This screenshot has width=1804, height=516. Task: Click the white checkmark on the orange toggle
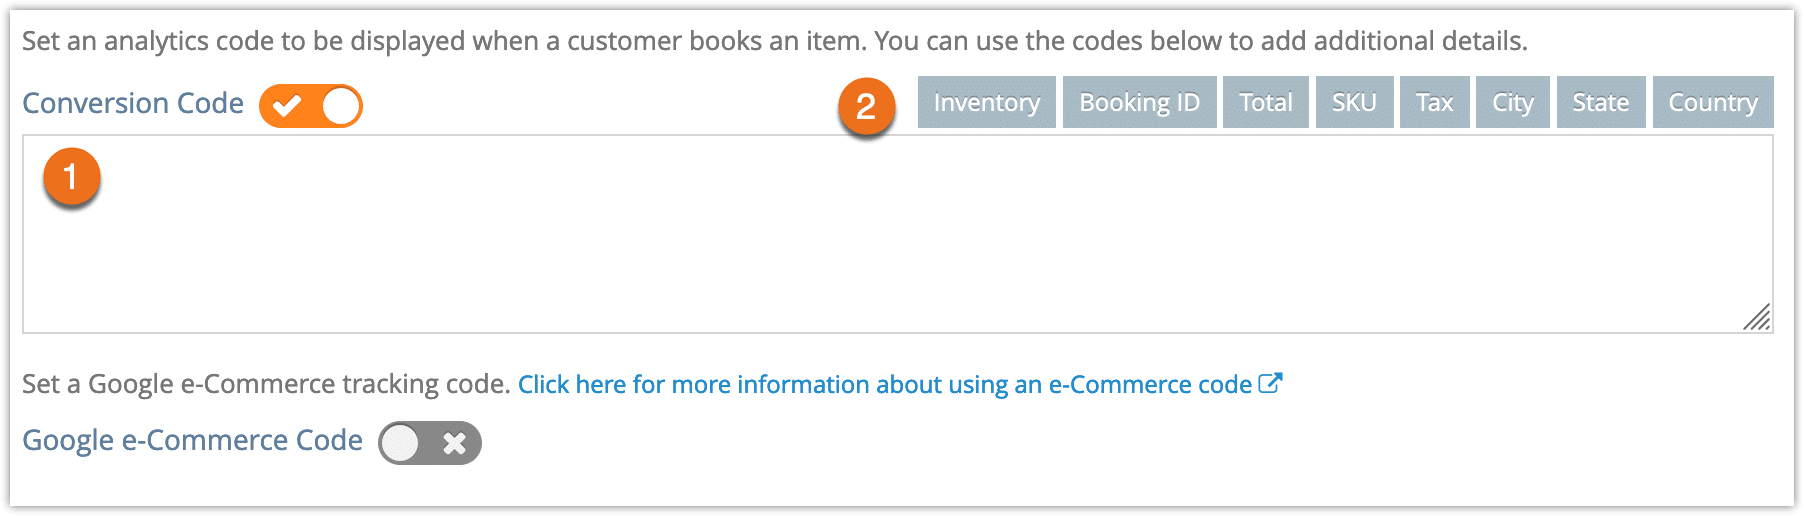pos(287,106)
